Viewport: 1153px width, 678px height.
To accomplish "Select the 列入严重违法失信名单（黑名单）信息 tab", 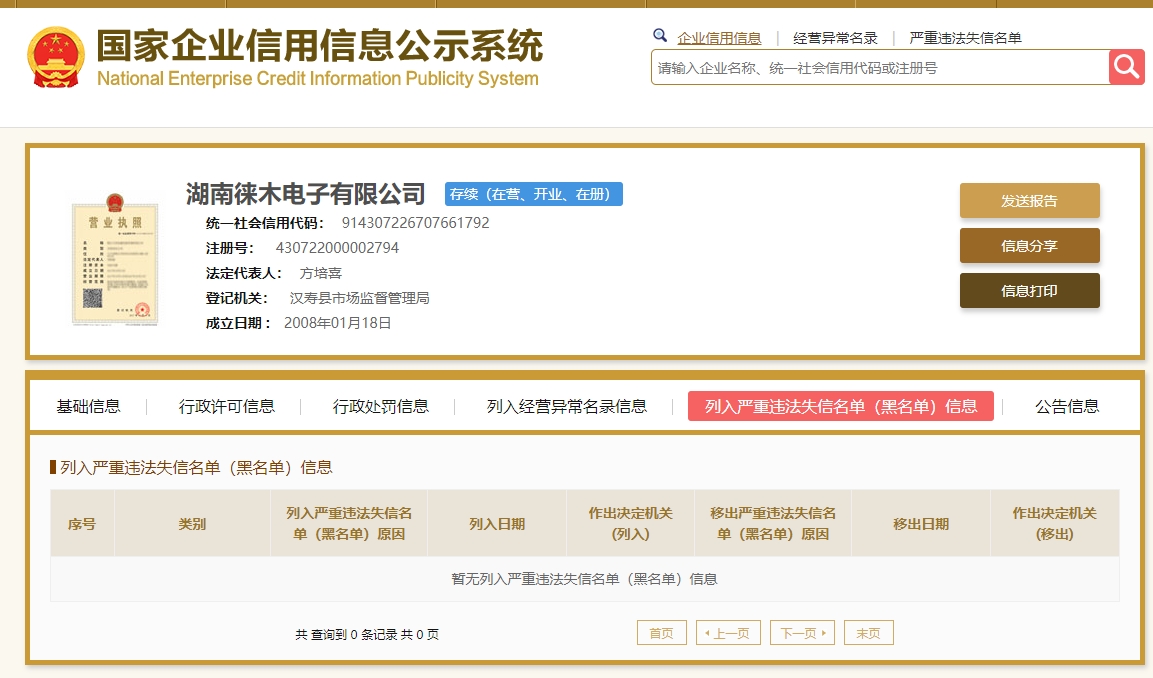I will click(x=840, y=406).
